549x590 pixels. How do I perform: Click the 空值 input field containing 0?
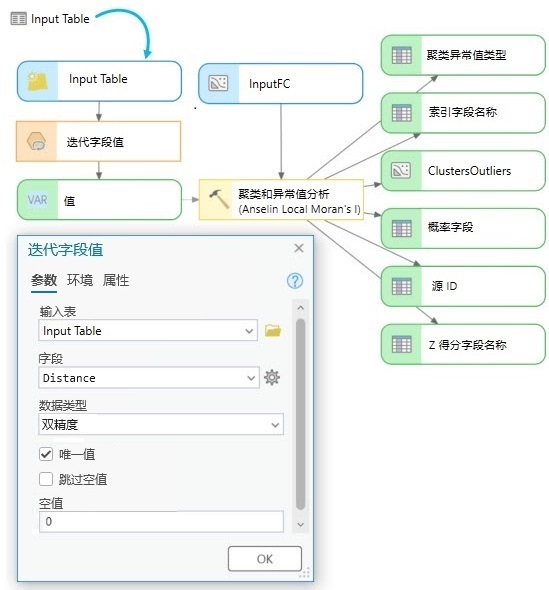(x=161, y=522)
